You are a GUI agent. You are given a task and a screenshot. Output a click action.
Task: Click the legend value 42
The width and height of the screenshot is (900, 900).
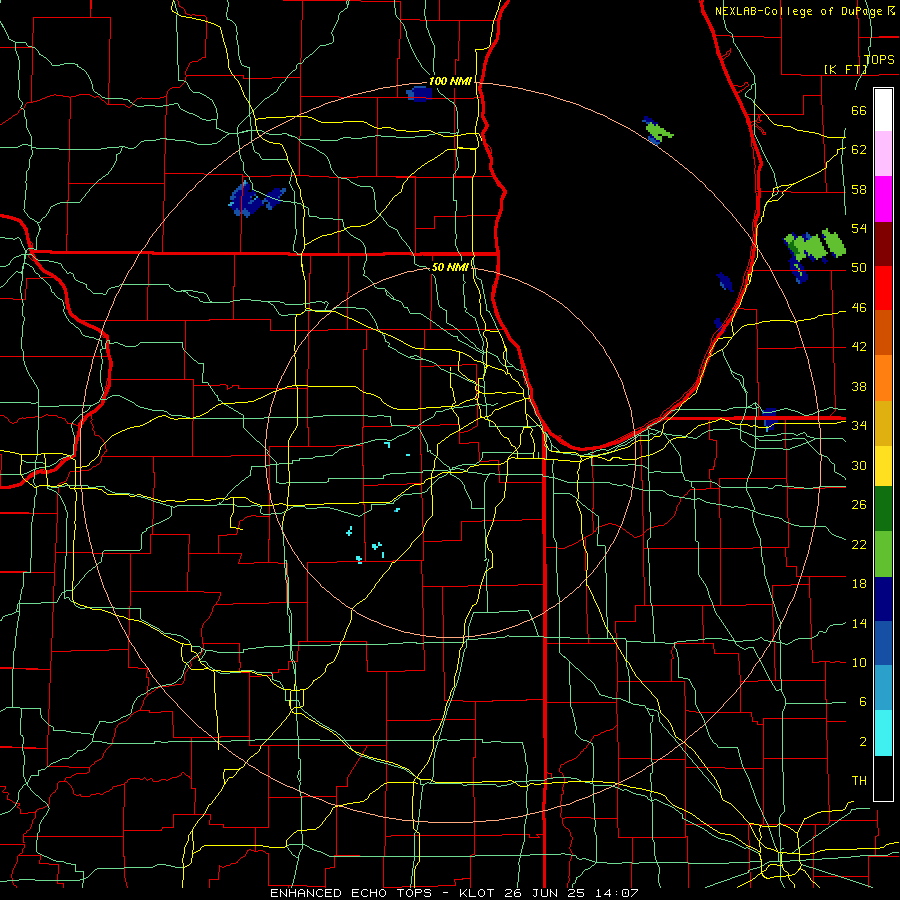[859, 347]
